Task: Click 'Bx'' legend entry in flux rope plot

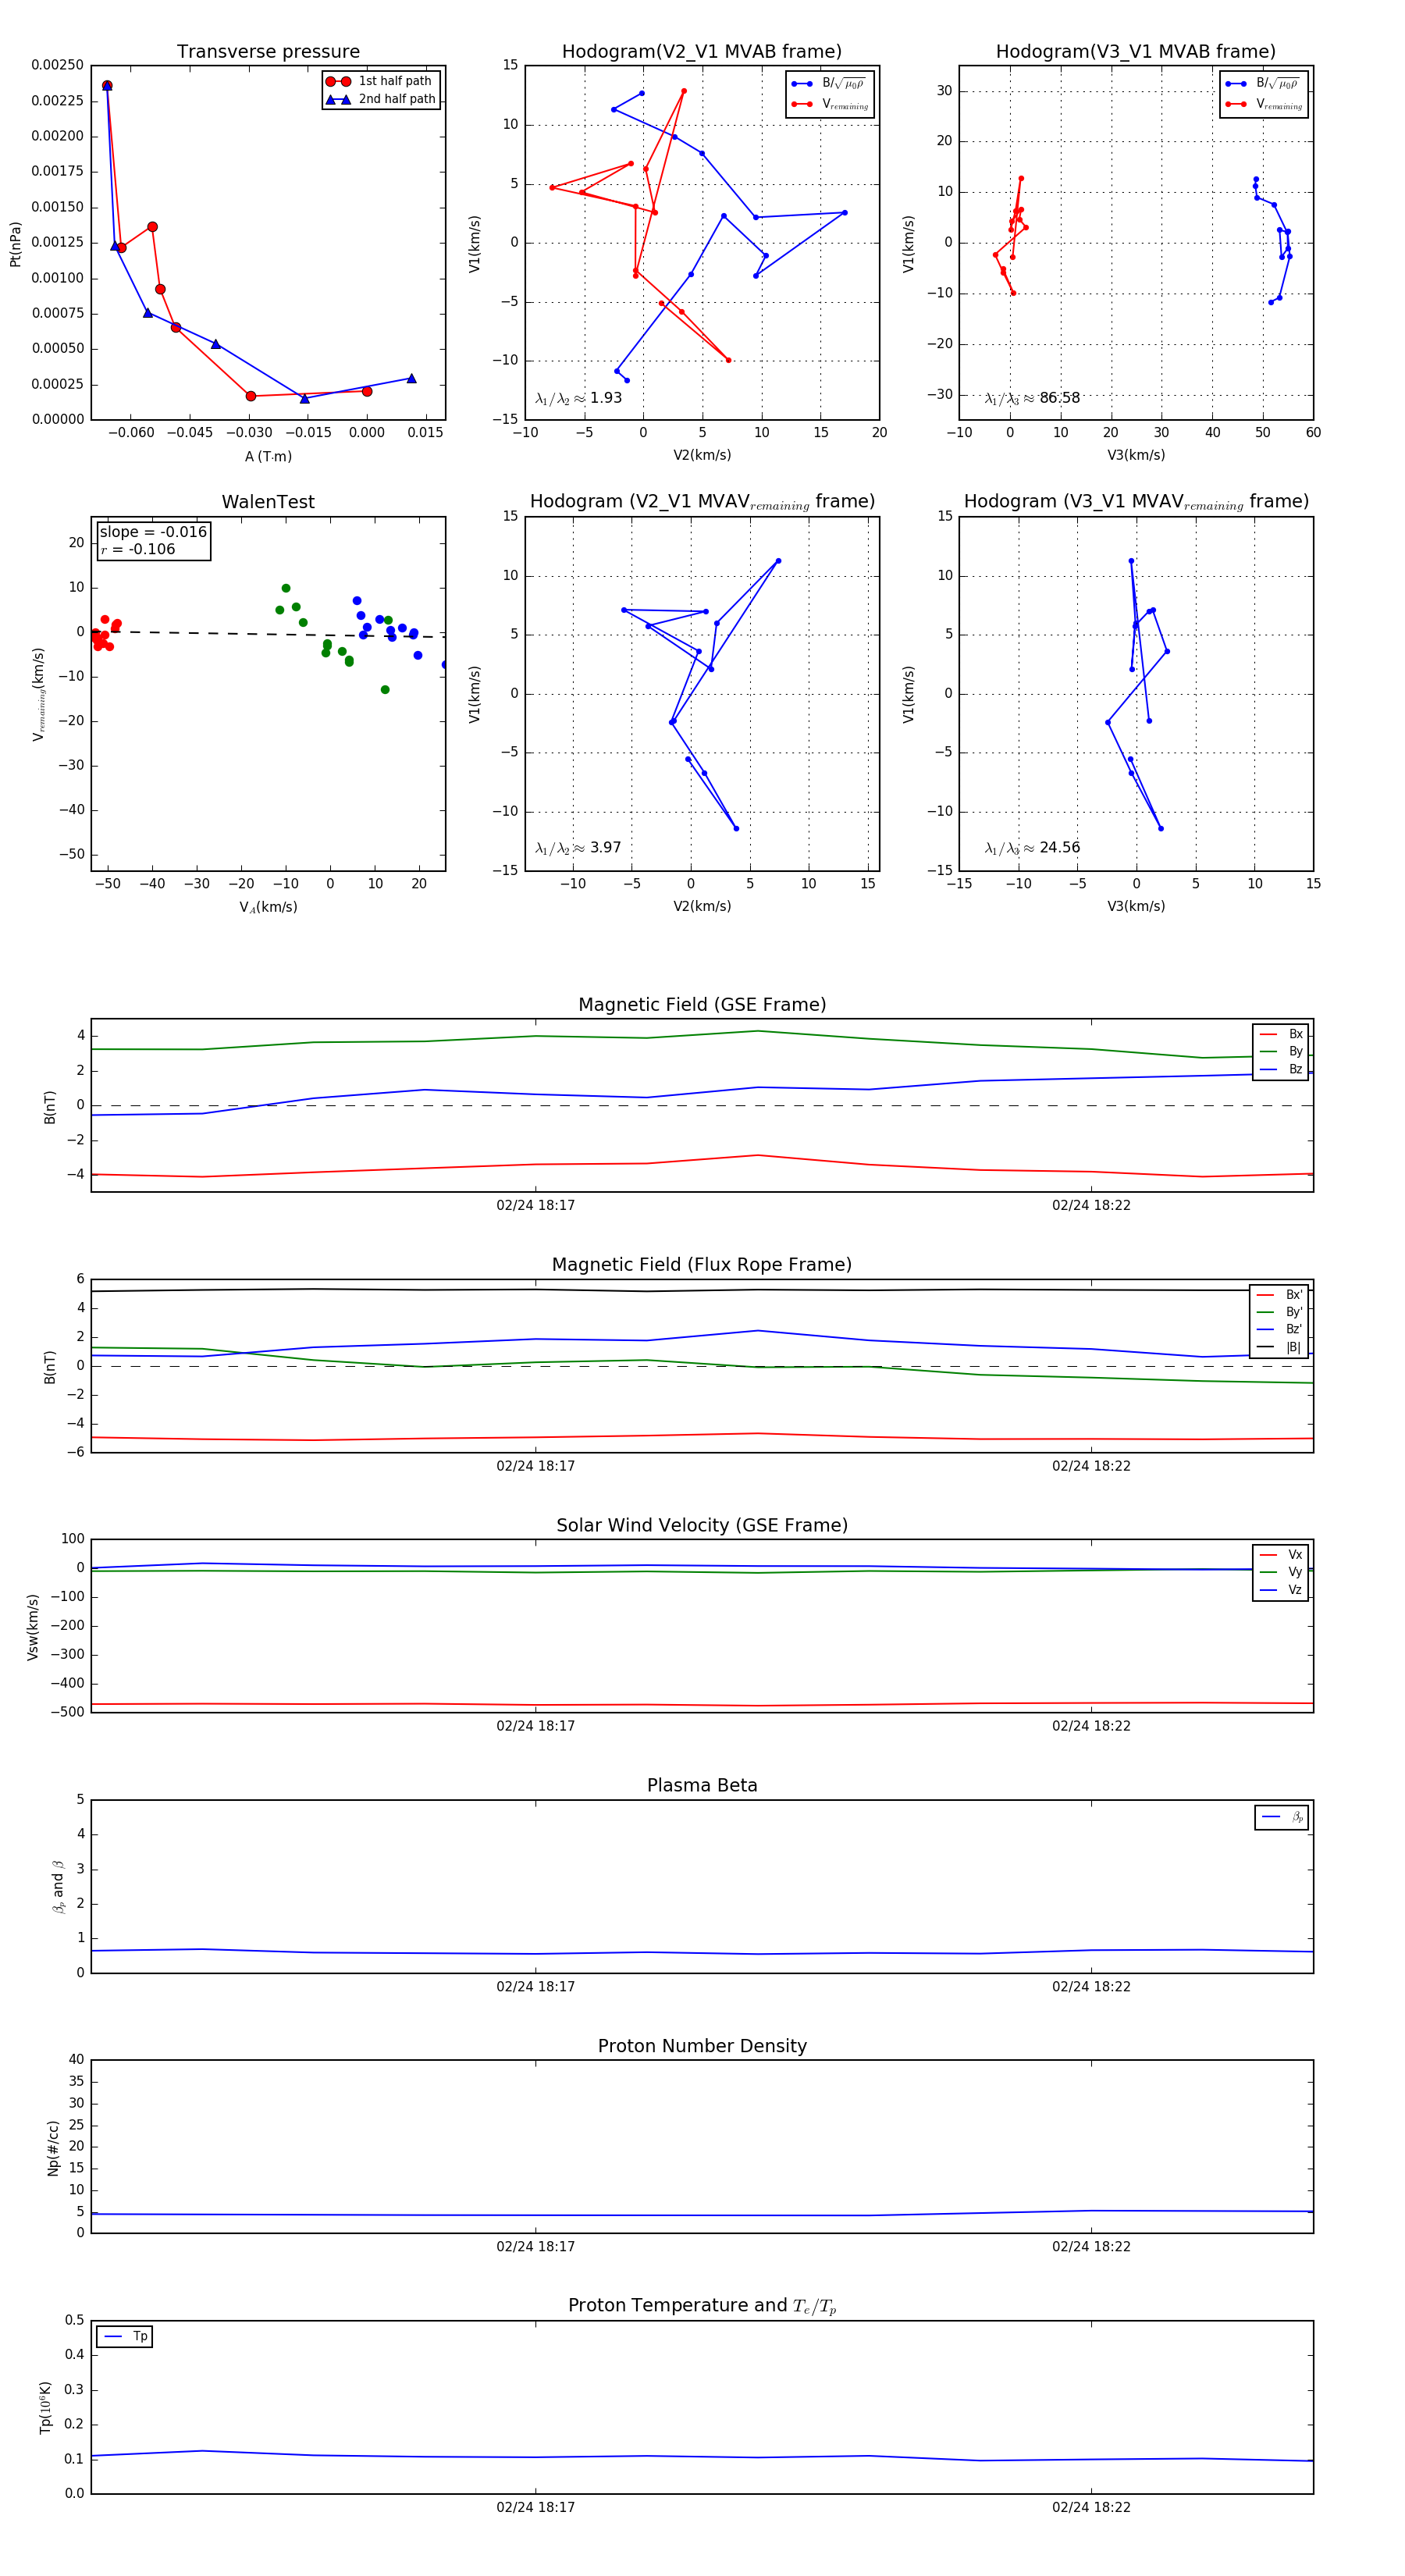Action: [x=1280, y=1294]
